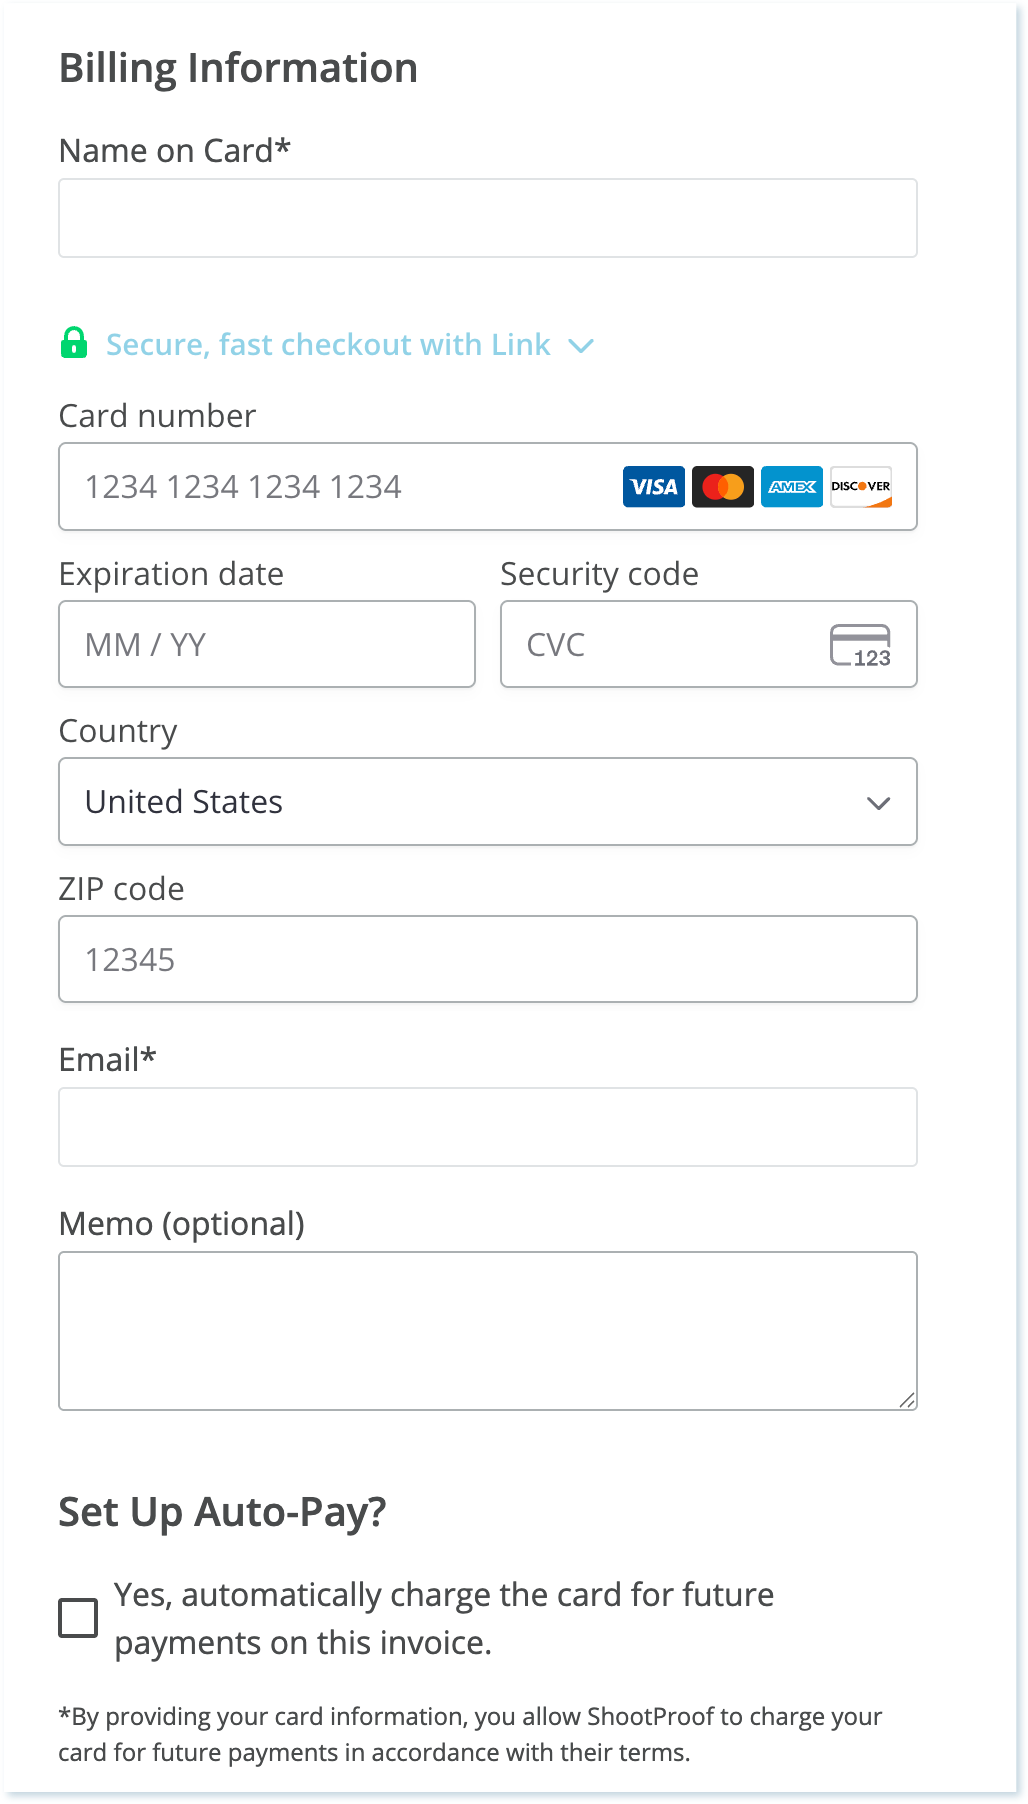This screenshot has height=1804, width=1028.
Task: Click the green lock icon
Action: coord(73,343)
